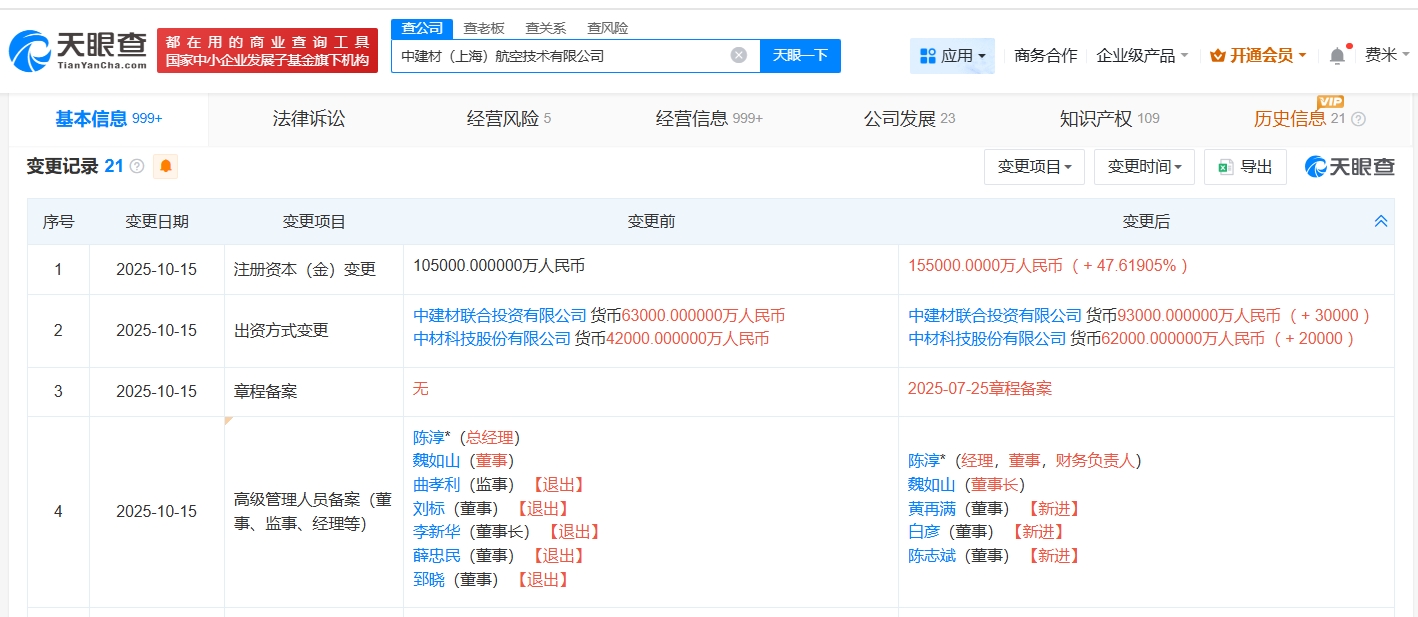
Task: Expand the 变更项目 filter dropdown
Action: coord(1034,167)
